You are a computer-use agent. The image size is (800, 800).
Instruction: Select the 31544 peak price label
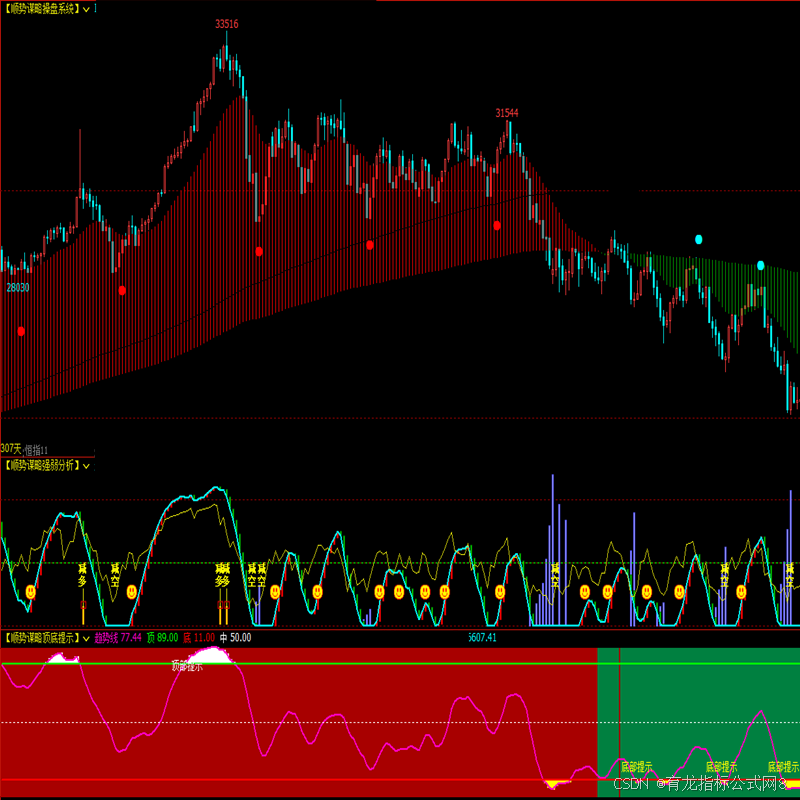507,113
